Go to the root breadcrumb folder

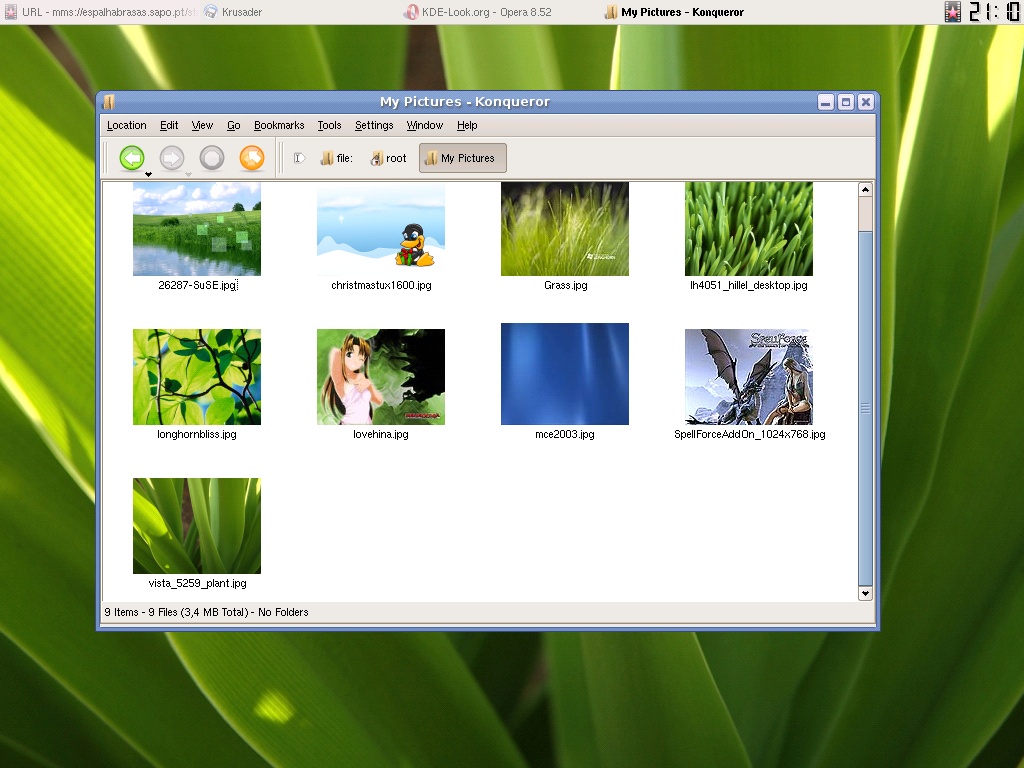click(388, 158)
